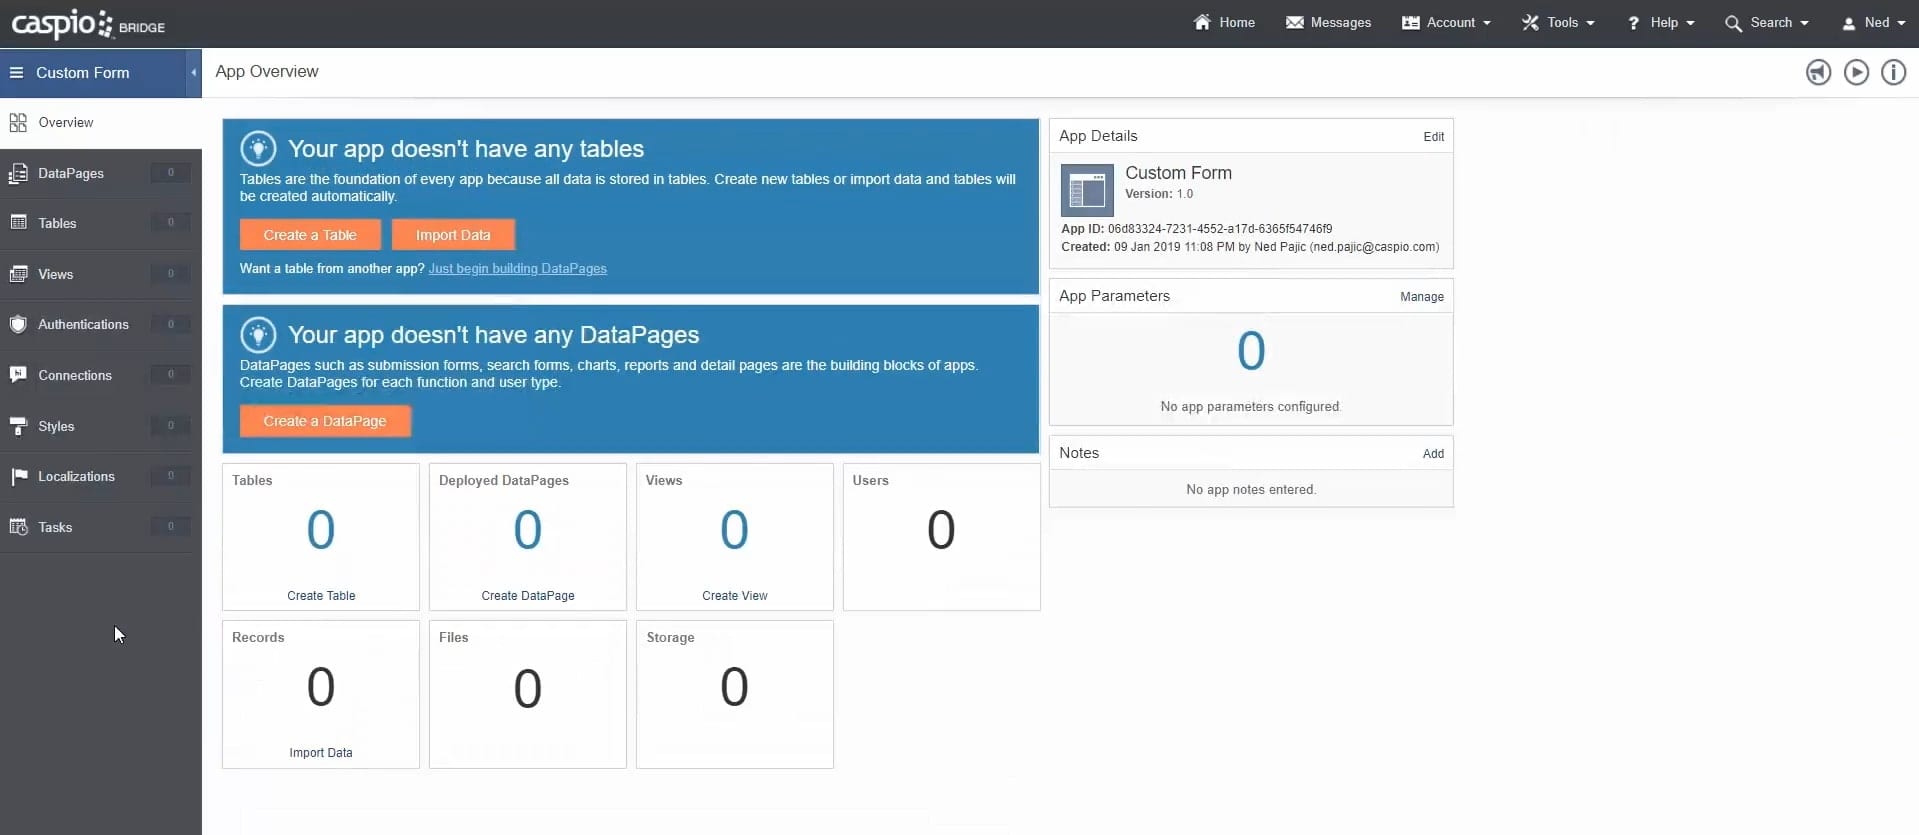Open Tasks in the sidebar
The height and width of the screenshot is (835, 1919).
tap(55, 527)
